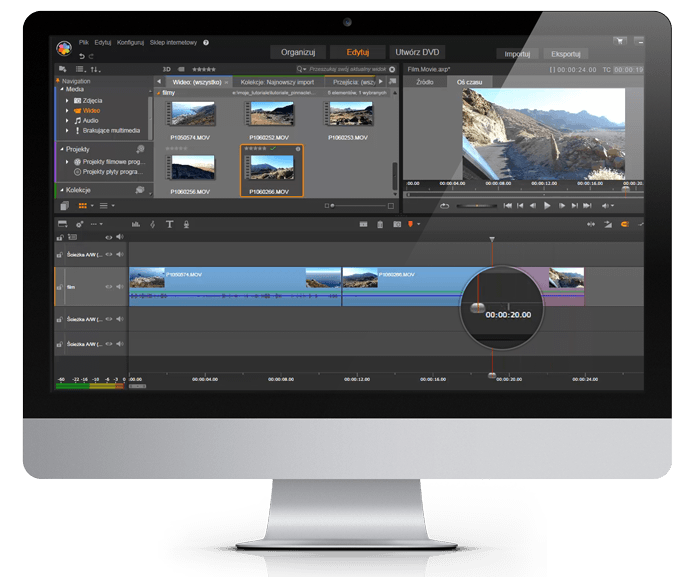
Task: Click the Organizuj button
Action: click(x=298, y=52)
